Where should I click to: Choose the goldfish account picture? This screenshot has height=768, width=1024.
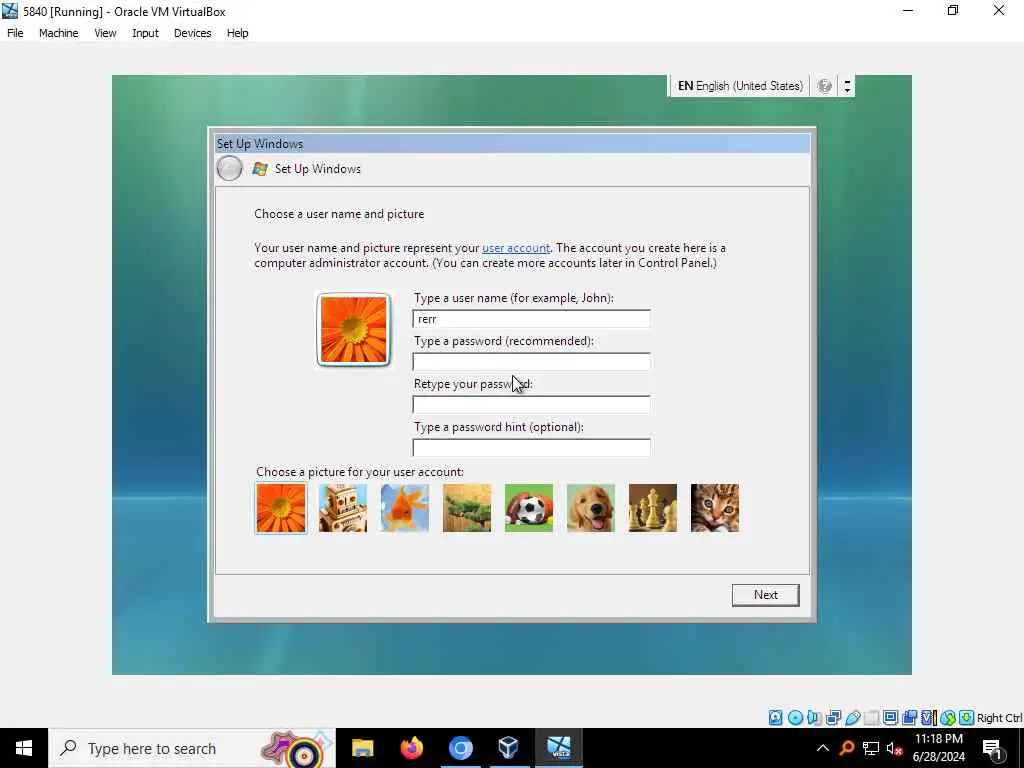pos(405,508)
